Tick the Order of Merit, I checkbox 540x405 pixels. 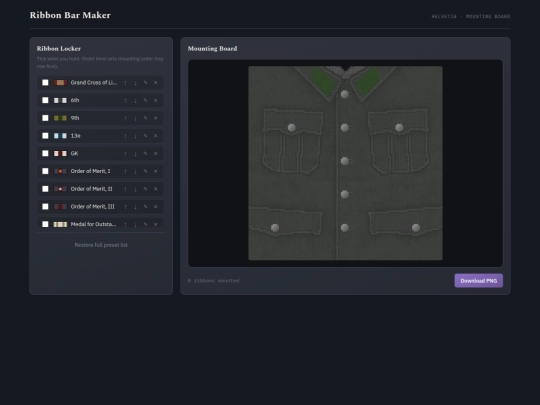[45, 171]
